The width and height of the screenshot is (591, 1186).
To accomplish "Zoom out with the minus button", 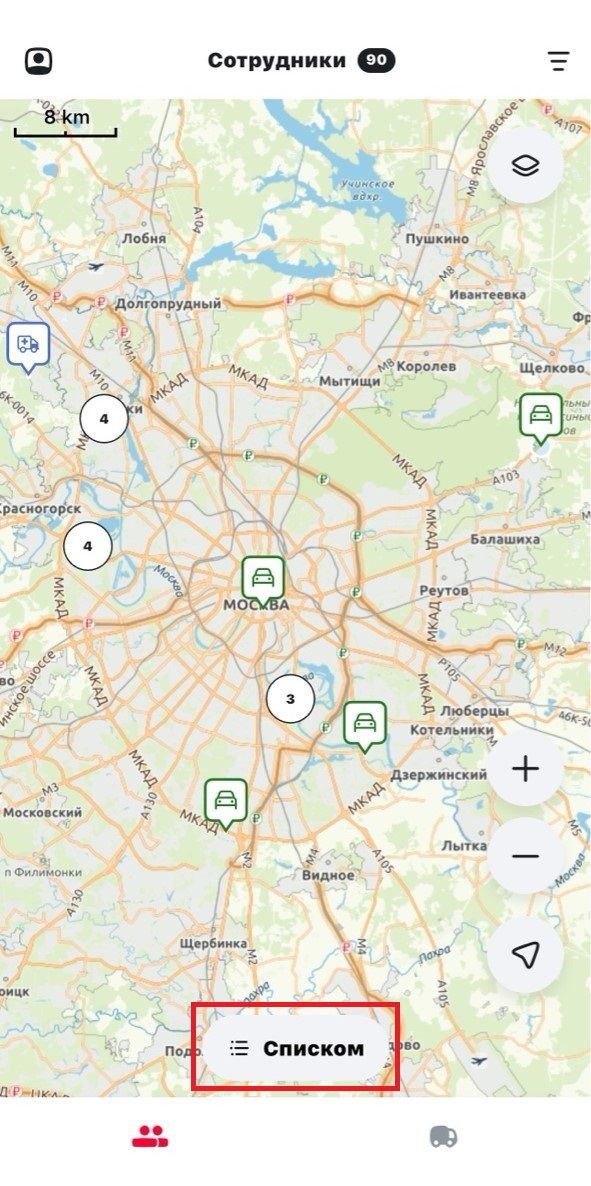I will point(525,856).
